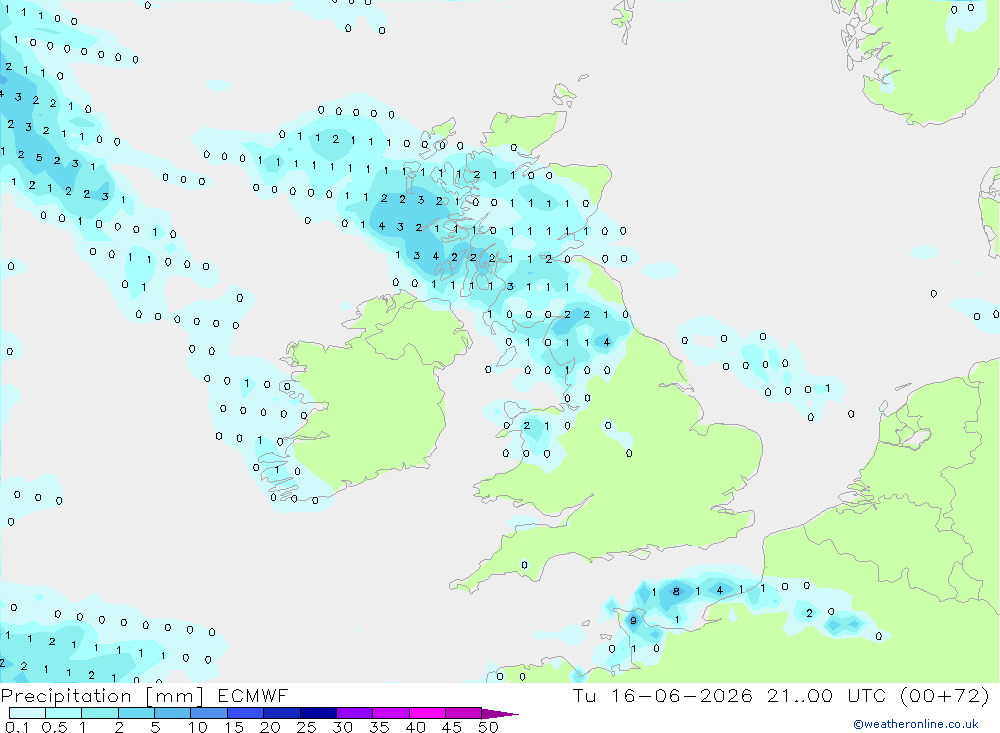1000x733 pixels.
Task: Click the '50' legend scale label
Action: (x=489, y=727)
